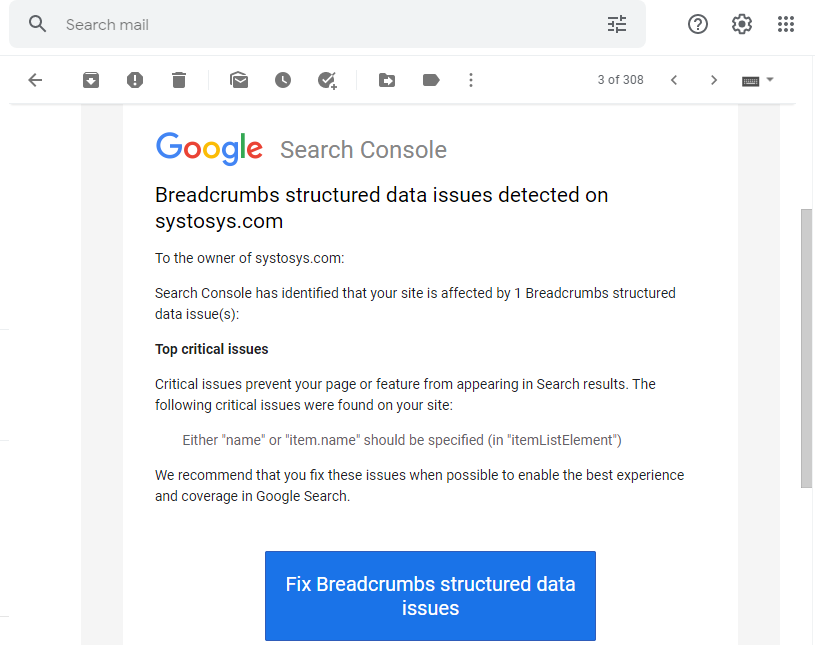Open search filter options
The image size is (815, 650).
[x=617, y=24]
